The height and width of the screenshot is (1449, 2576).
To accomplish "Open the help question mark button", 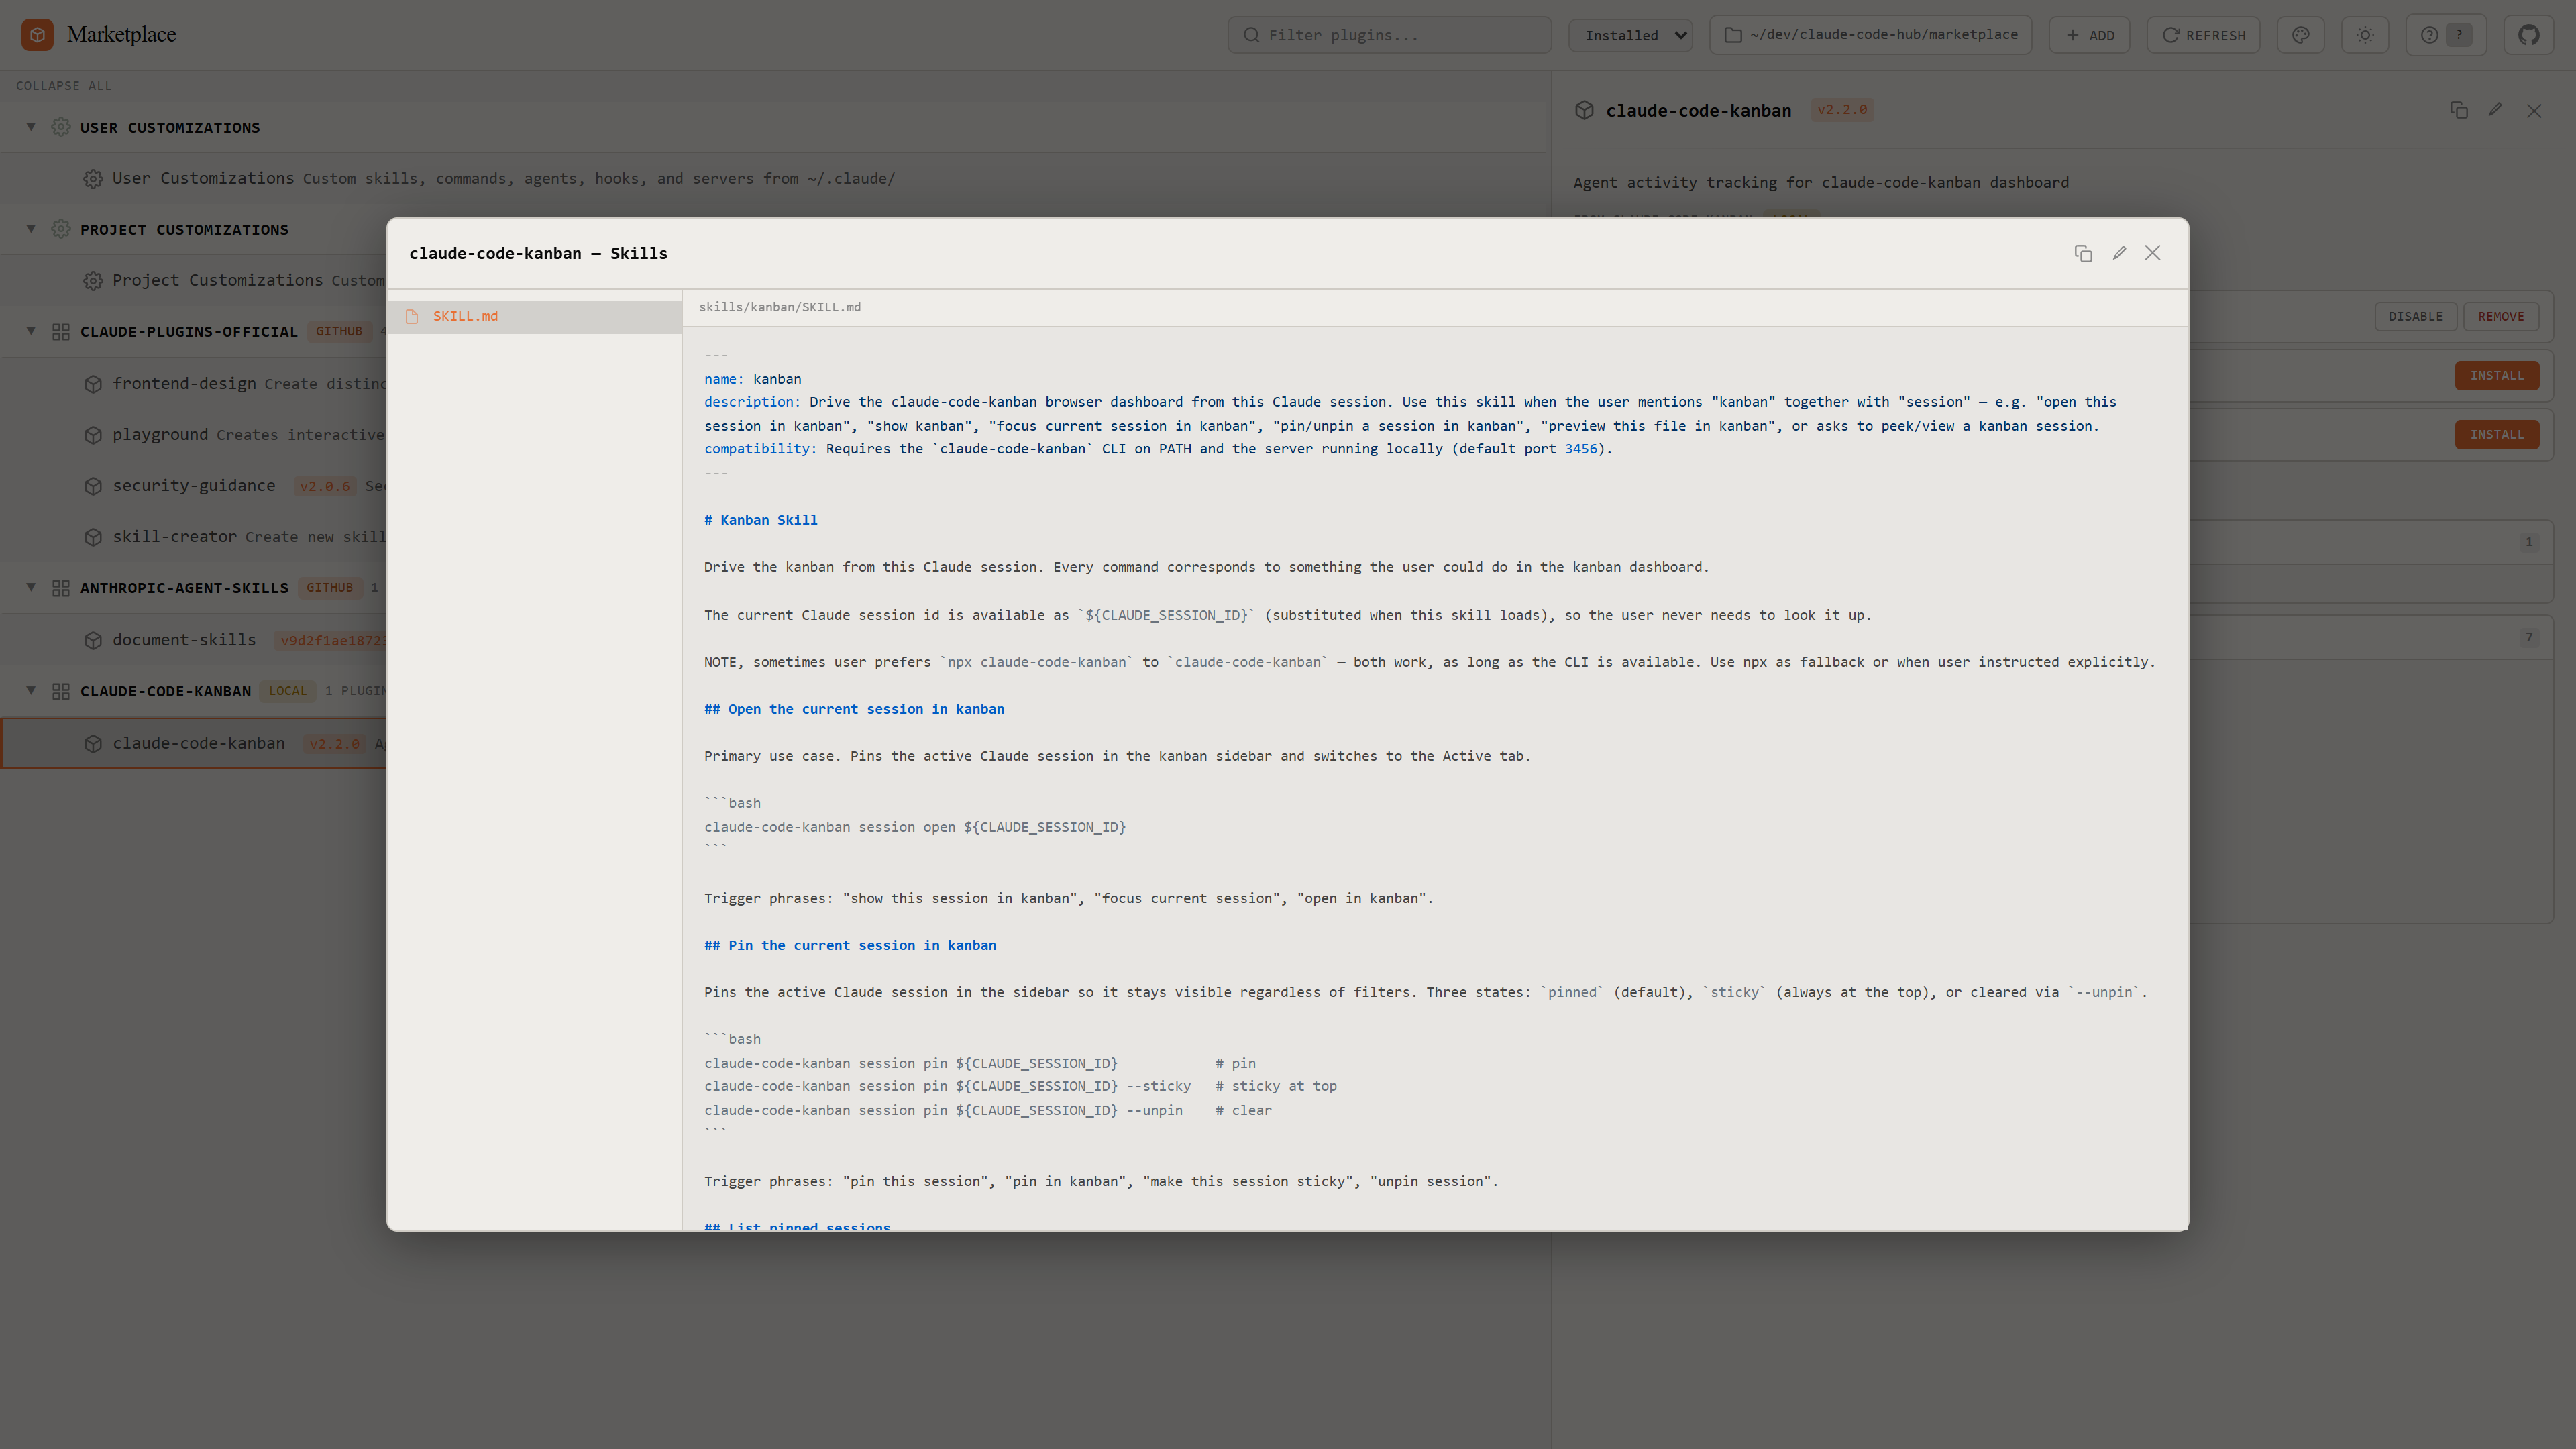I will pyautogui.click(x=2446, y=35).
